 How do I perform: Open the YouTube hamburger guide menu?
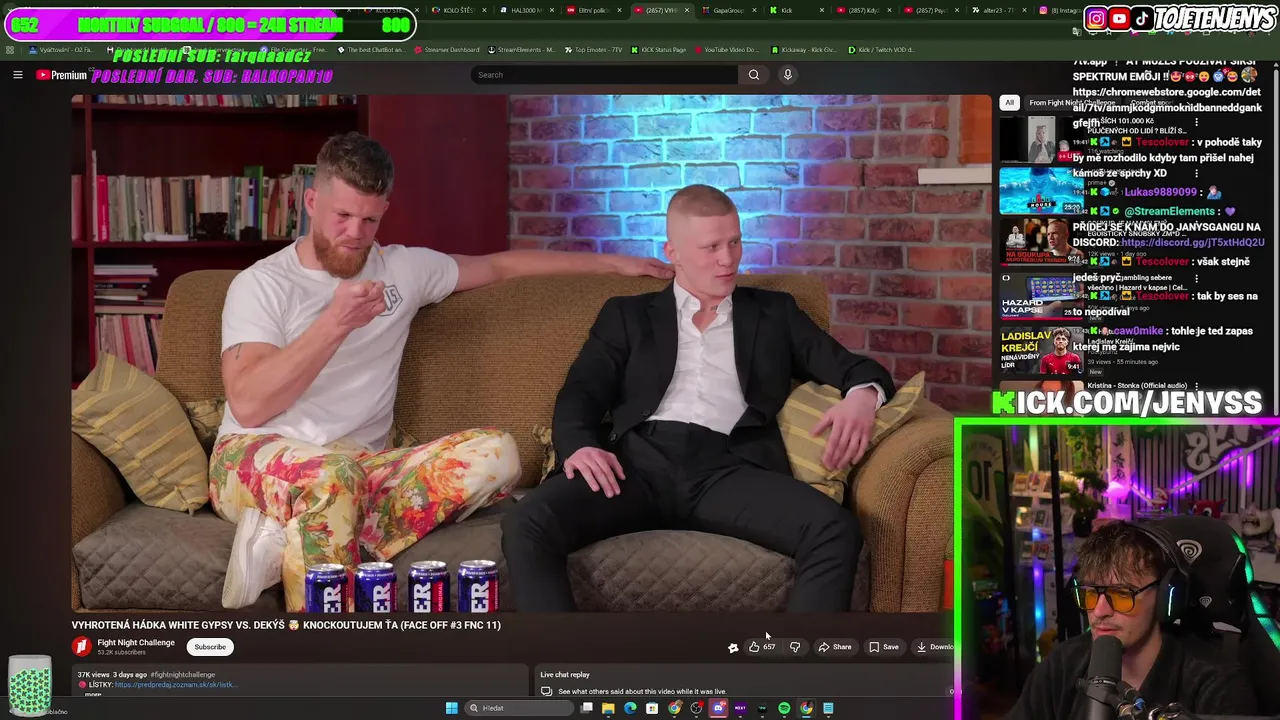(17, 75)
